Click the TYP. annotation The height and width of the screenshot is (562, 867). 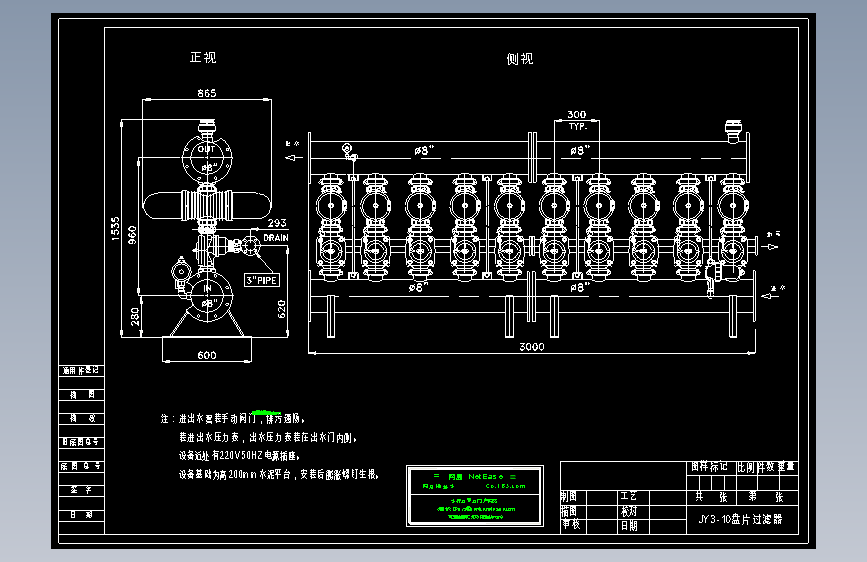tap(578, 127)
